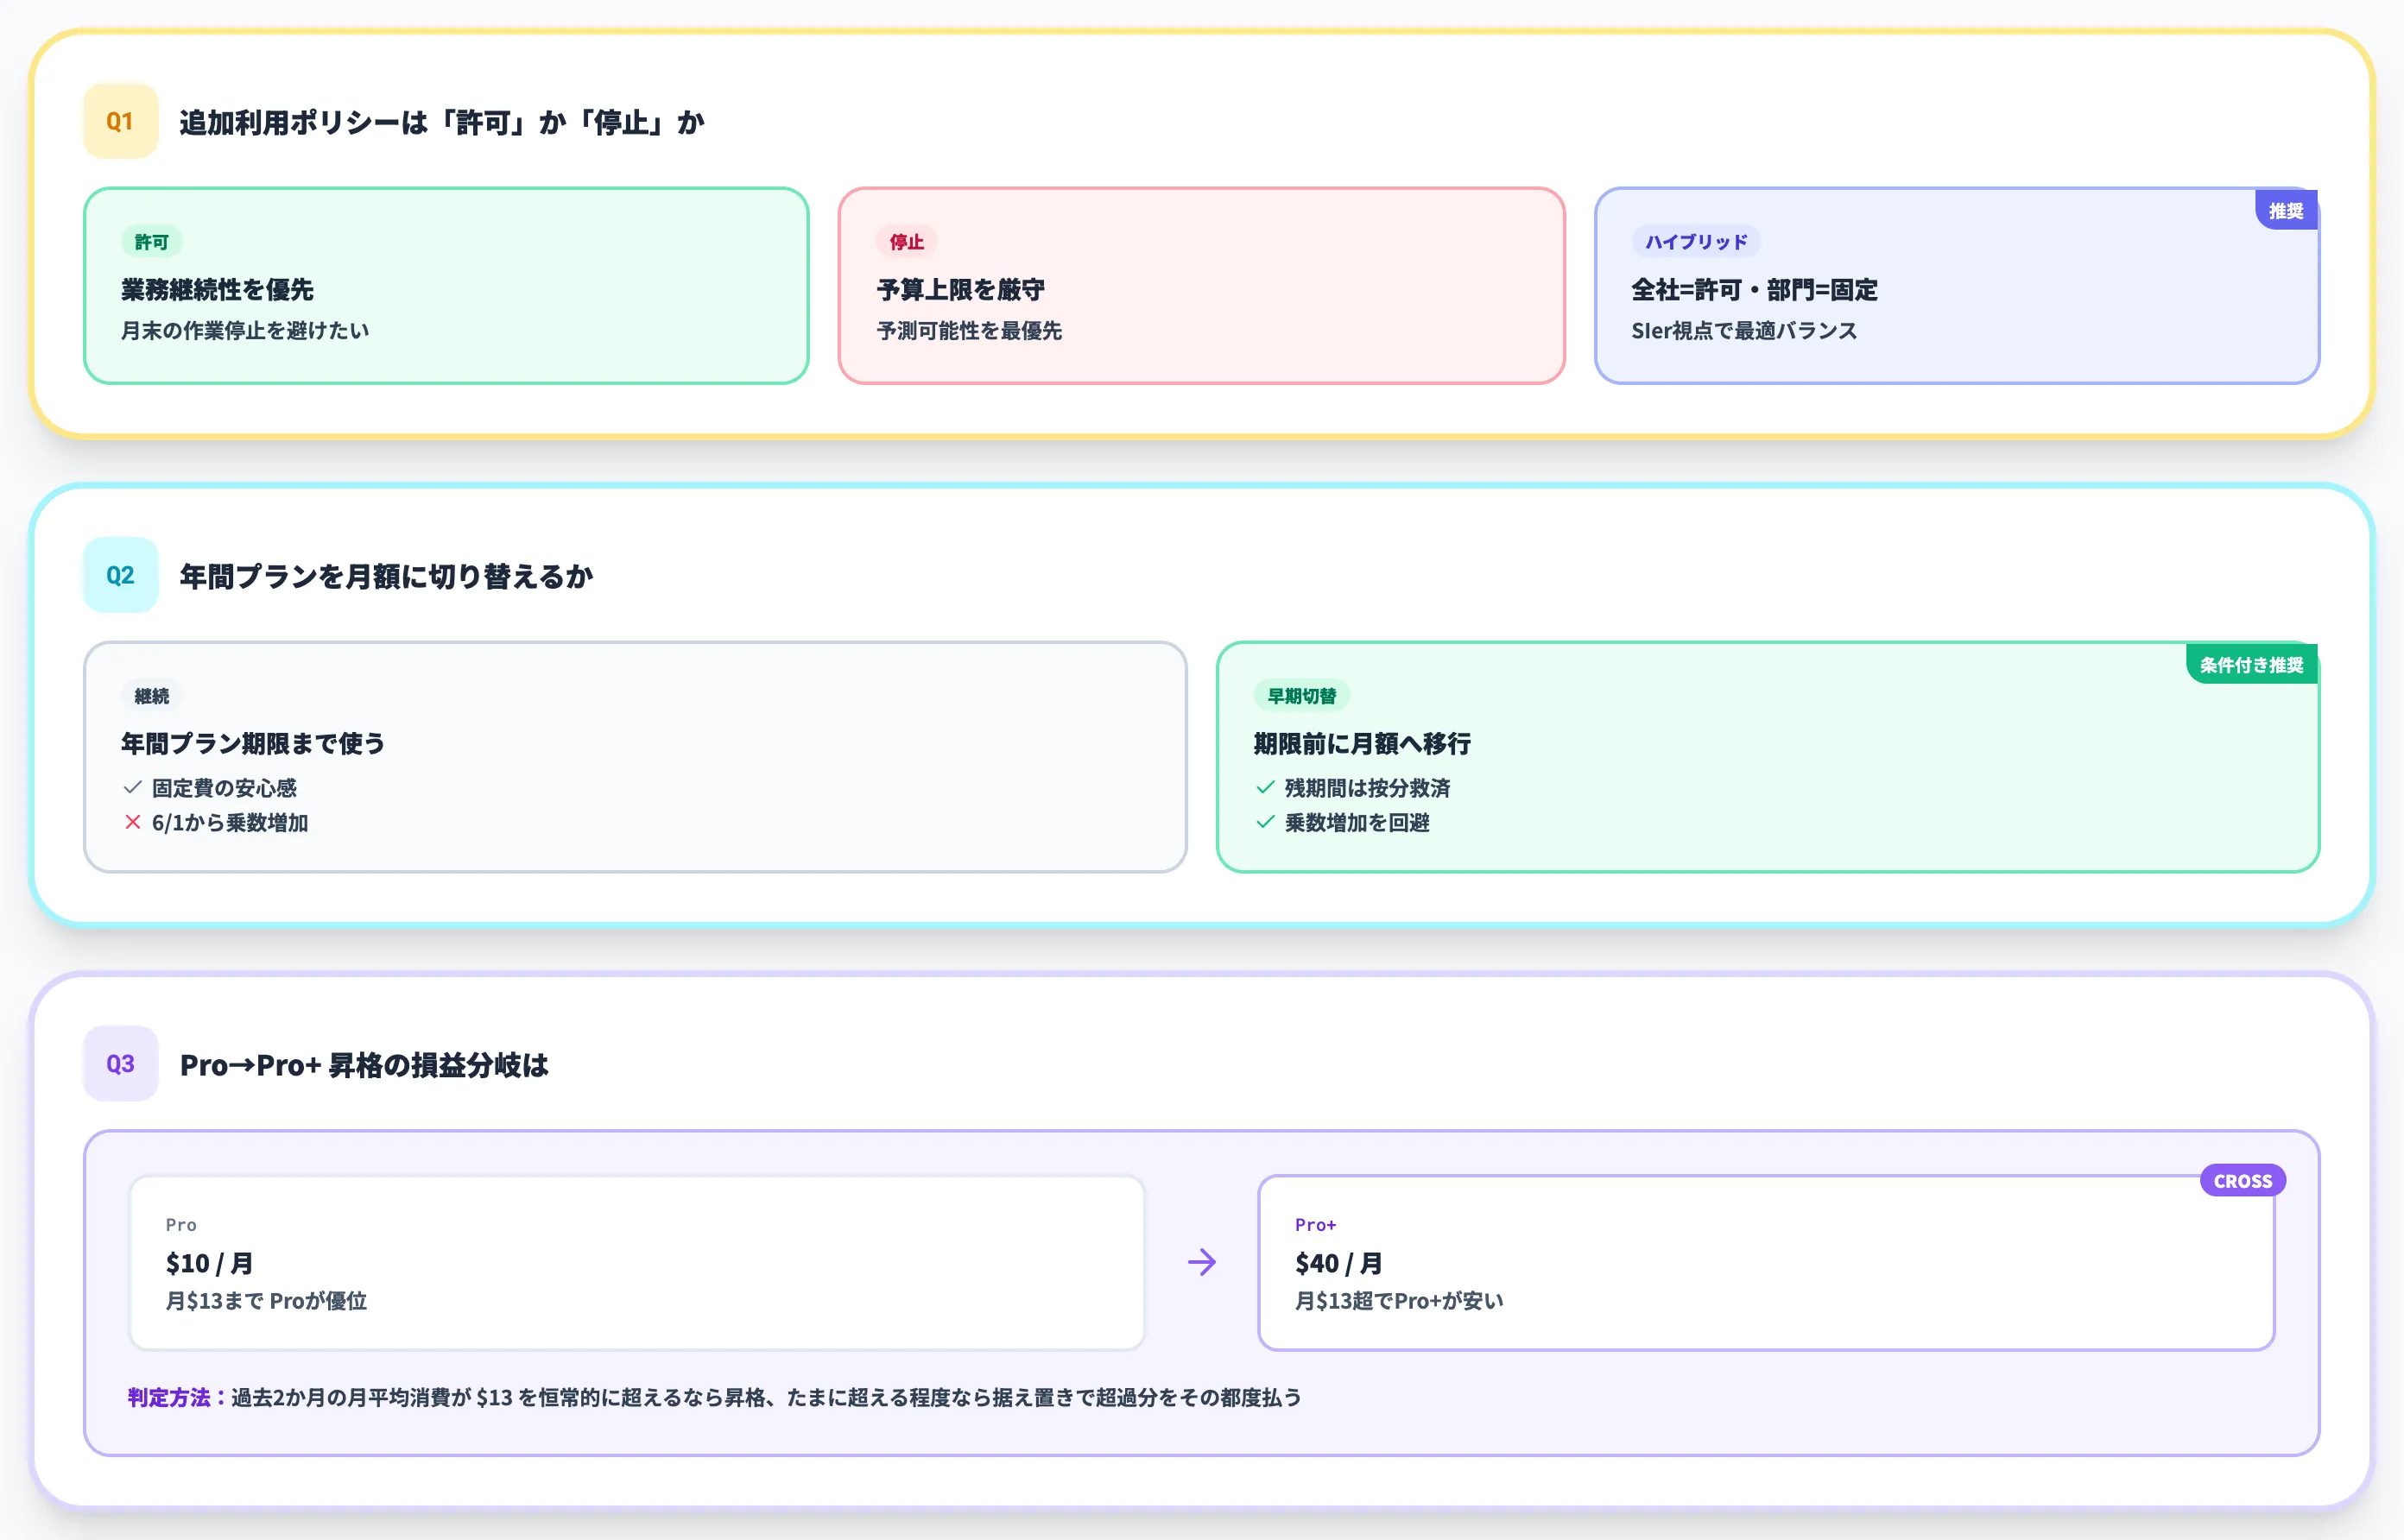Screen dimensions: 2404x1540
Task: Click the 予算上限を厳守 heading
Action: click(x=963, y=289)
